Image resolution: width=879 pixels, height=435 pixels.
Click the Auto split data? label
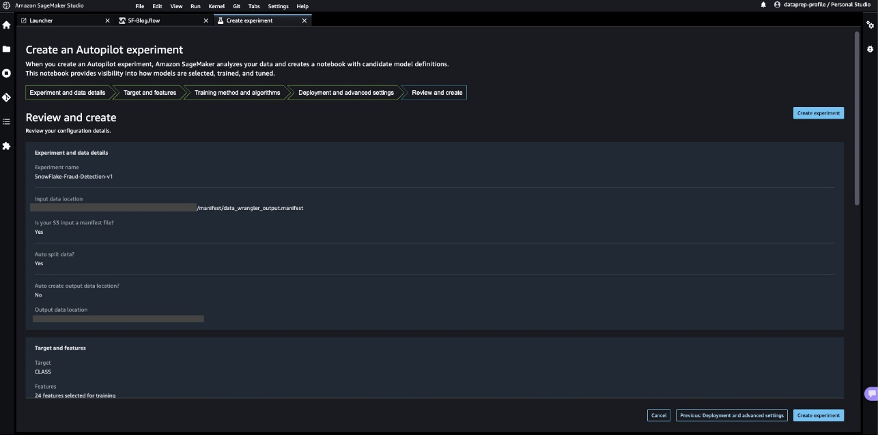(54, 254)
